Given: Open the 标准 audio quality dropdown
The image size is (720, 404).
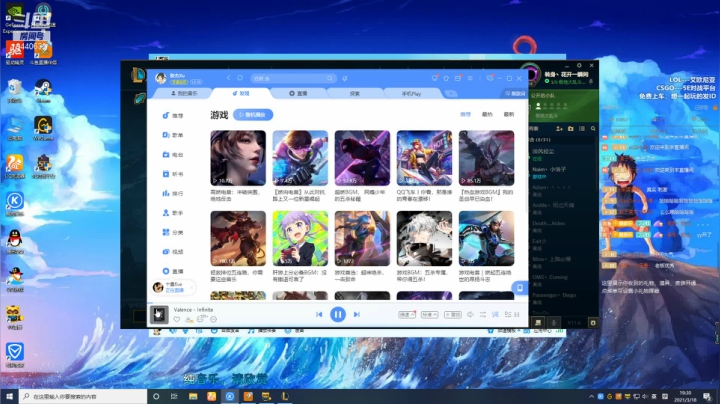Looking at the screenshot, I should point(429,314).
